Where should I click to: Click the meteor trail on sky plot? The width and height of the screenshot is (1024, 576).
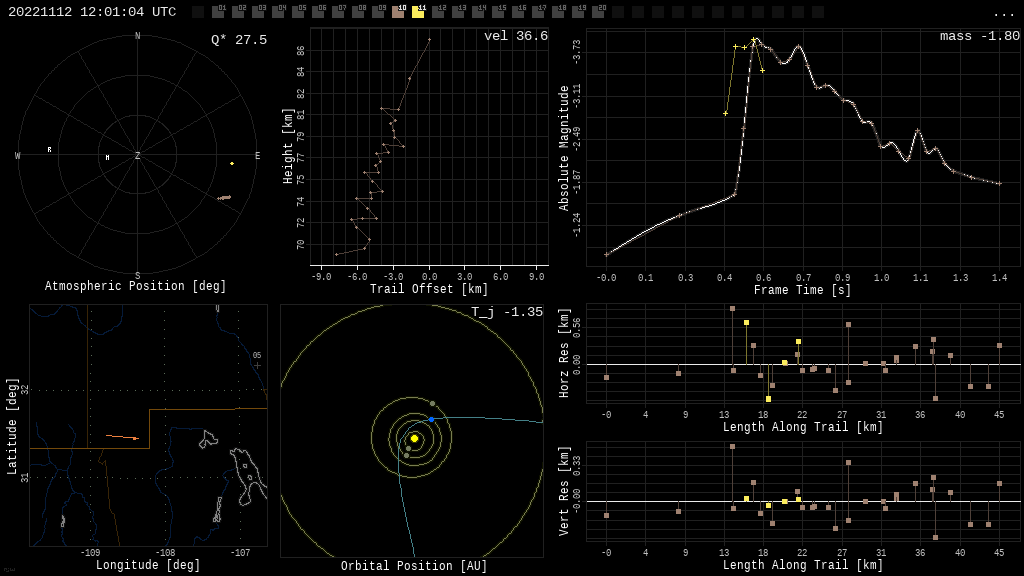225,198
